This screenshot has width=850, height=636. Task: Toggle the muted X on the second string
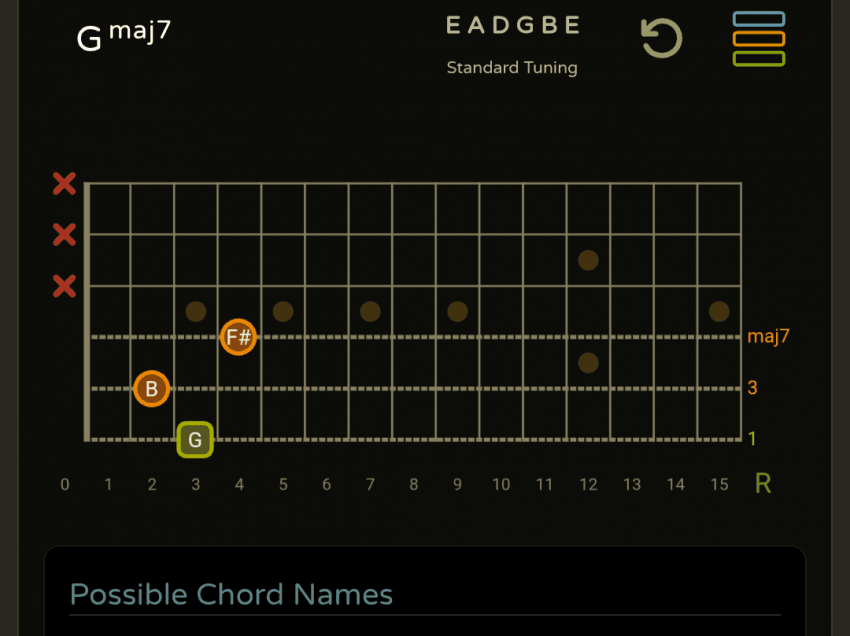click(64, 235)
